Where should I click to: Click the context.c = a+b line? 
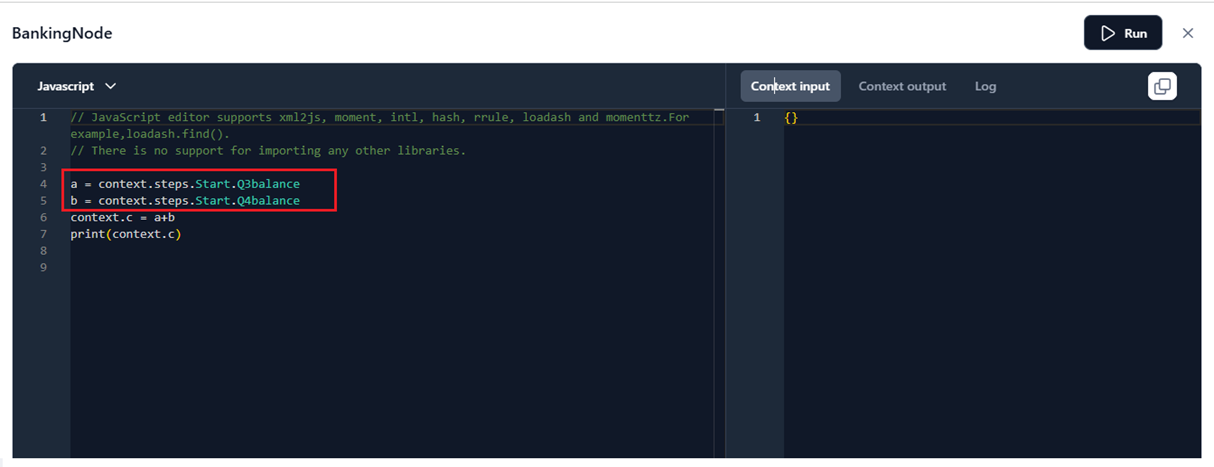[123, 217]
